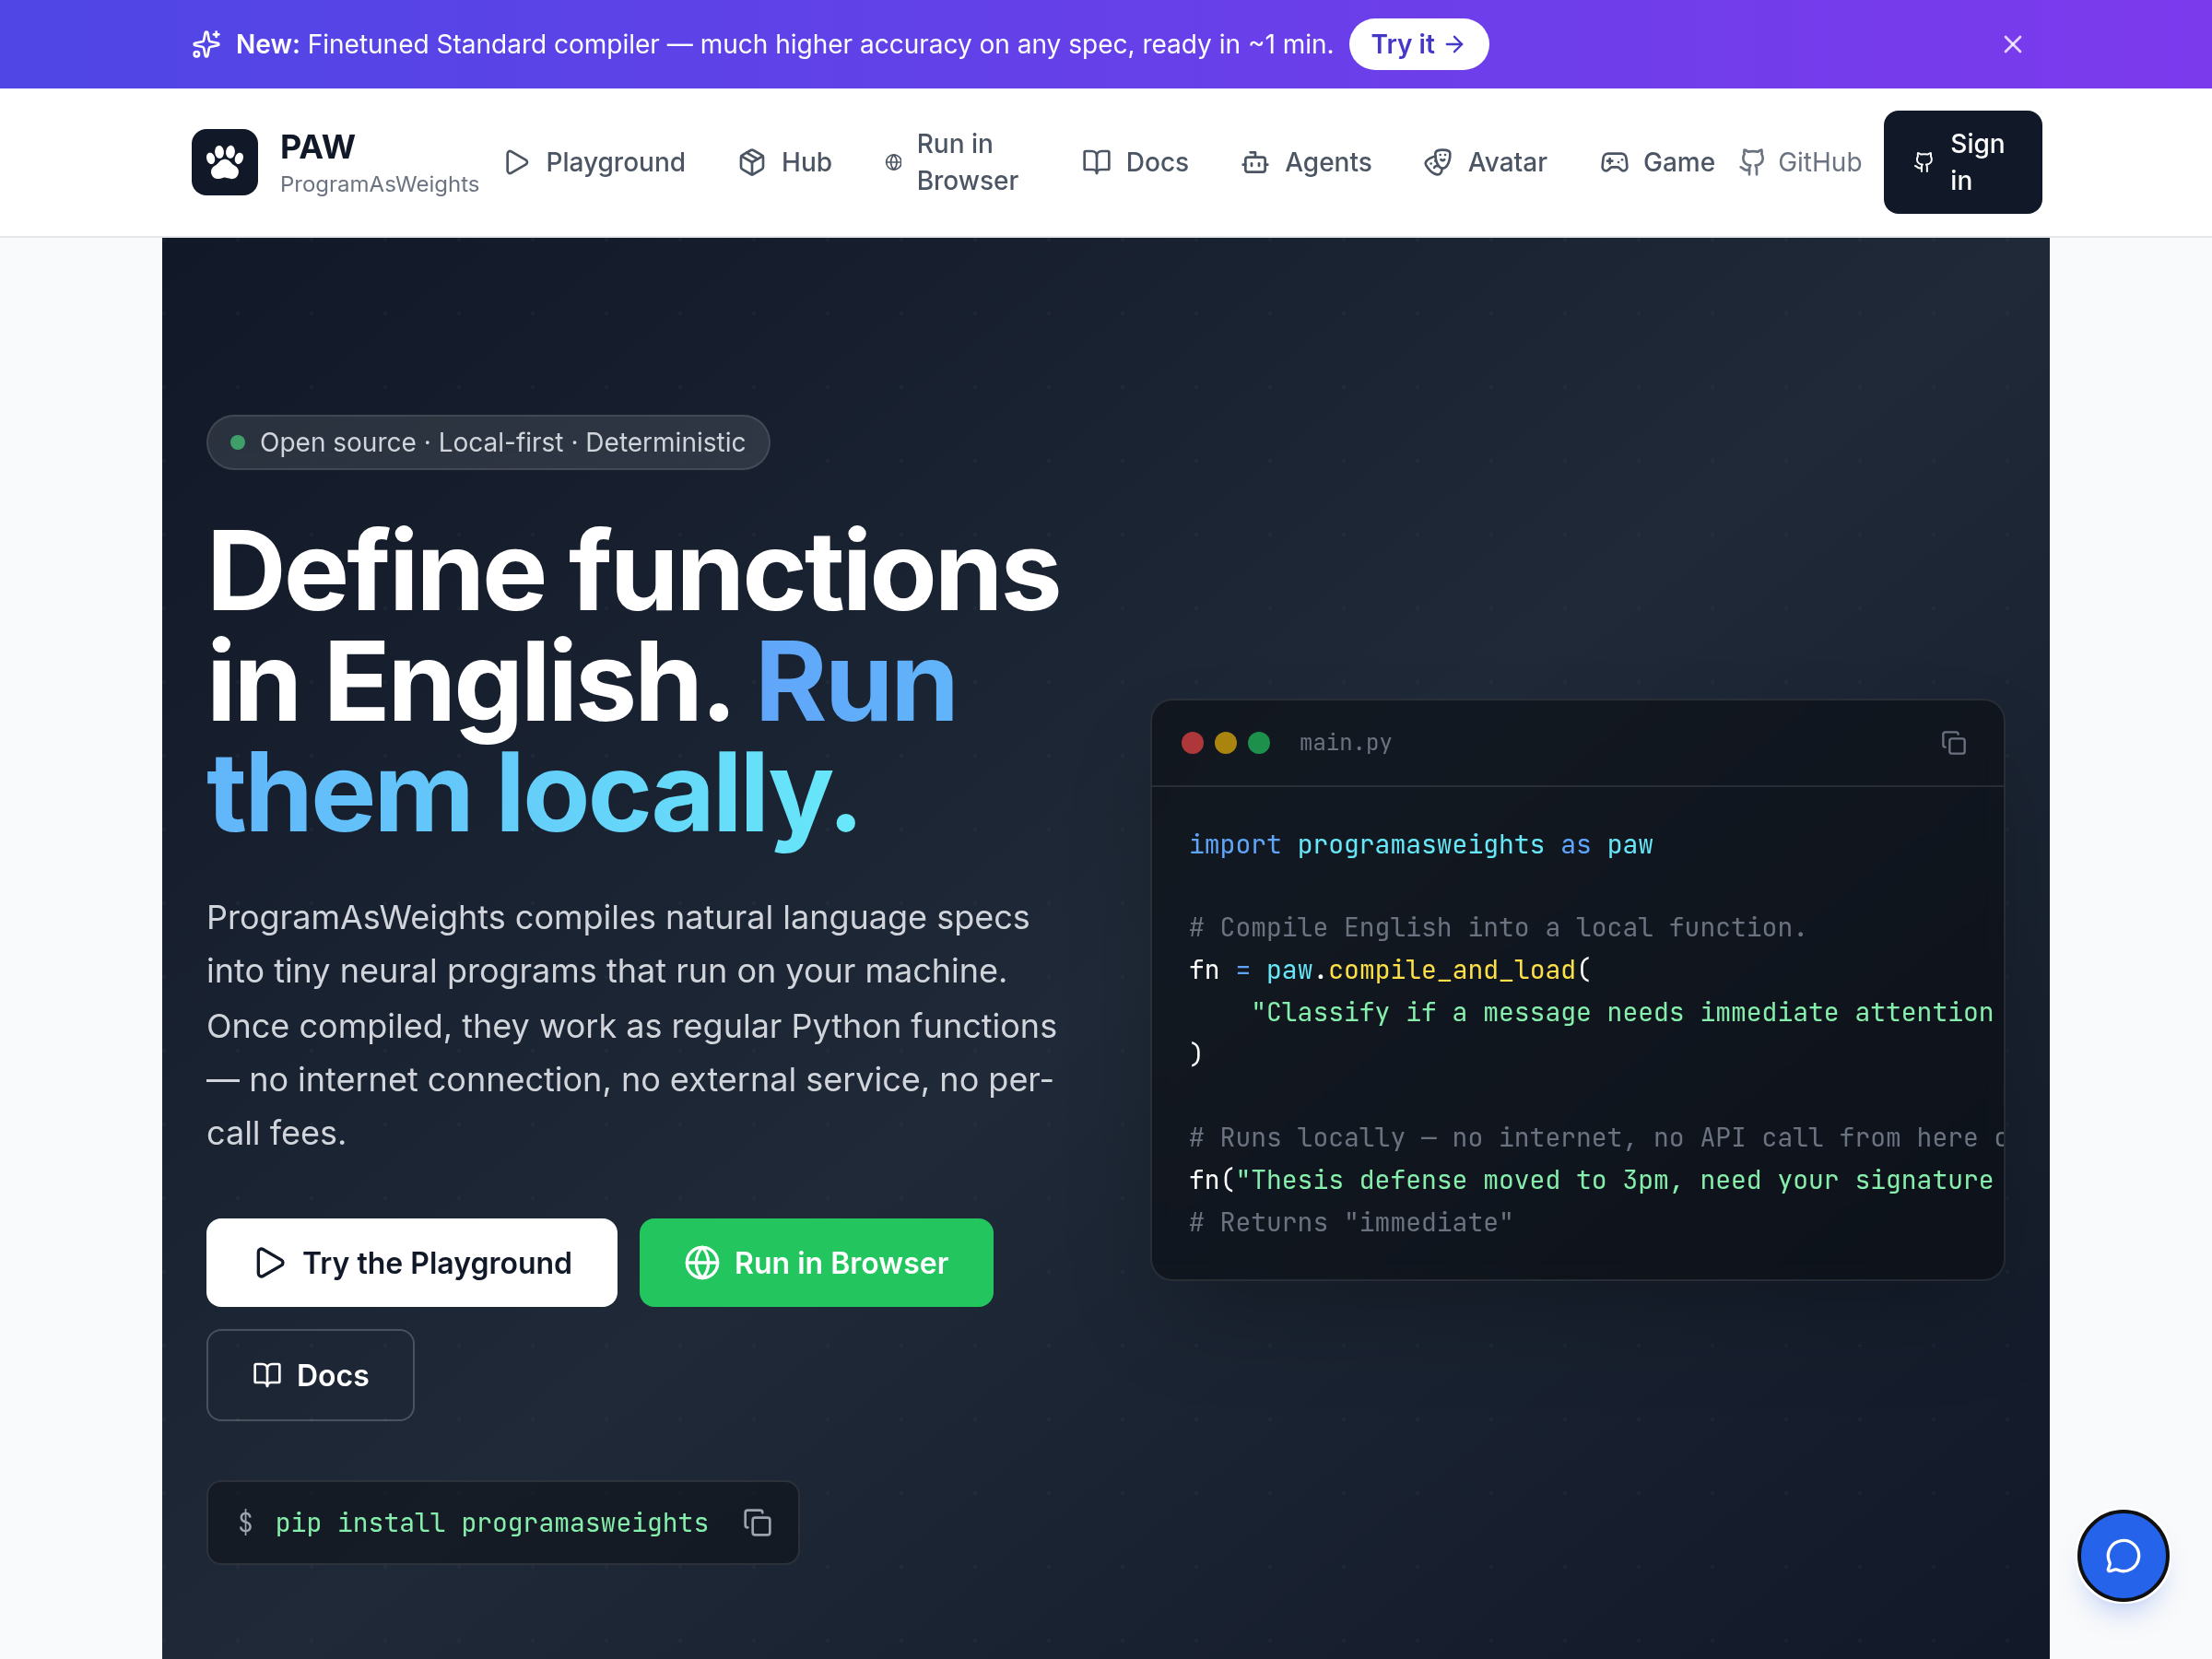Image resolution: width=2212 pixels, height=1659 pixels.
Task: Open the Playground nav link
Action: click(595, 162)
